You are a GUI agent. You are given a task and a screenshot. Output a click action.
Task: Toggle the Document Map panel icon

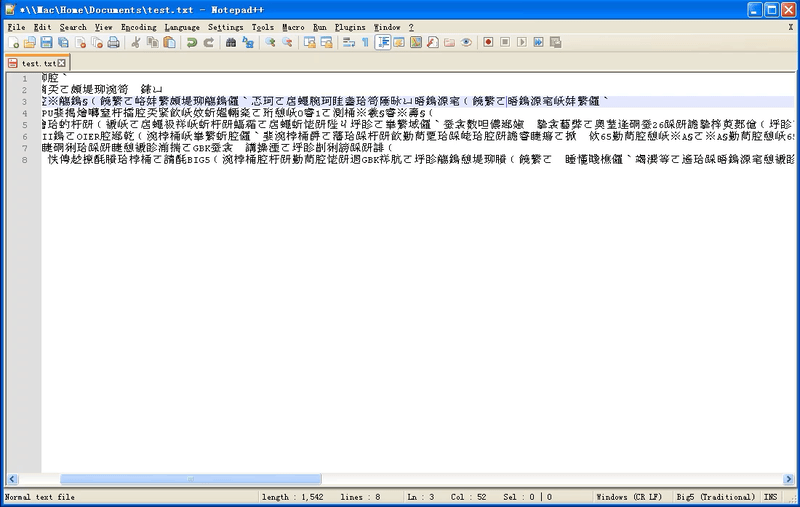coord(416,43)
